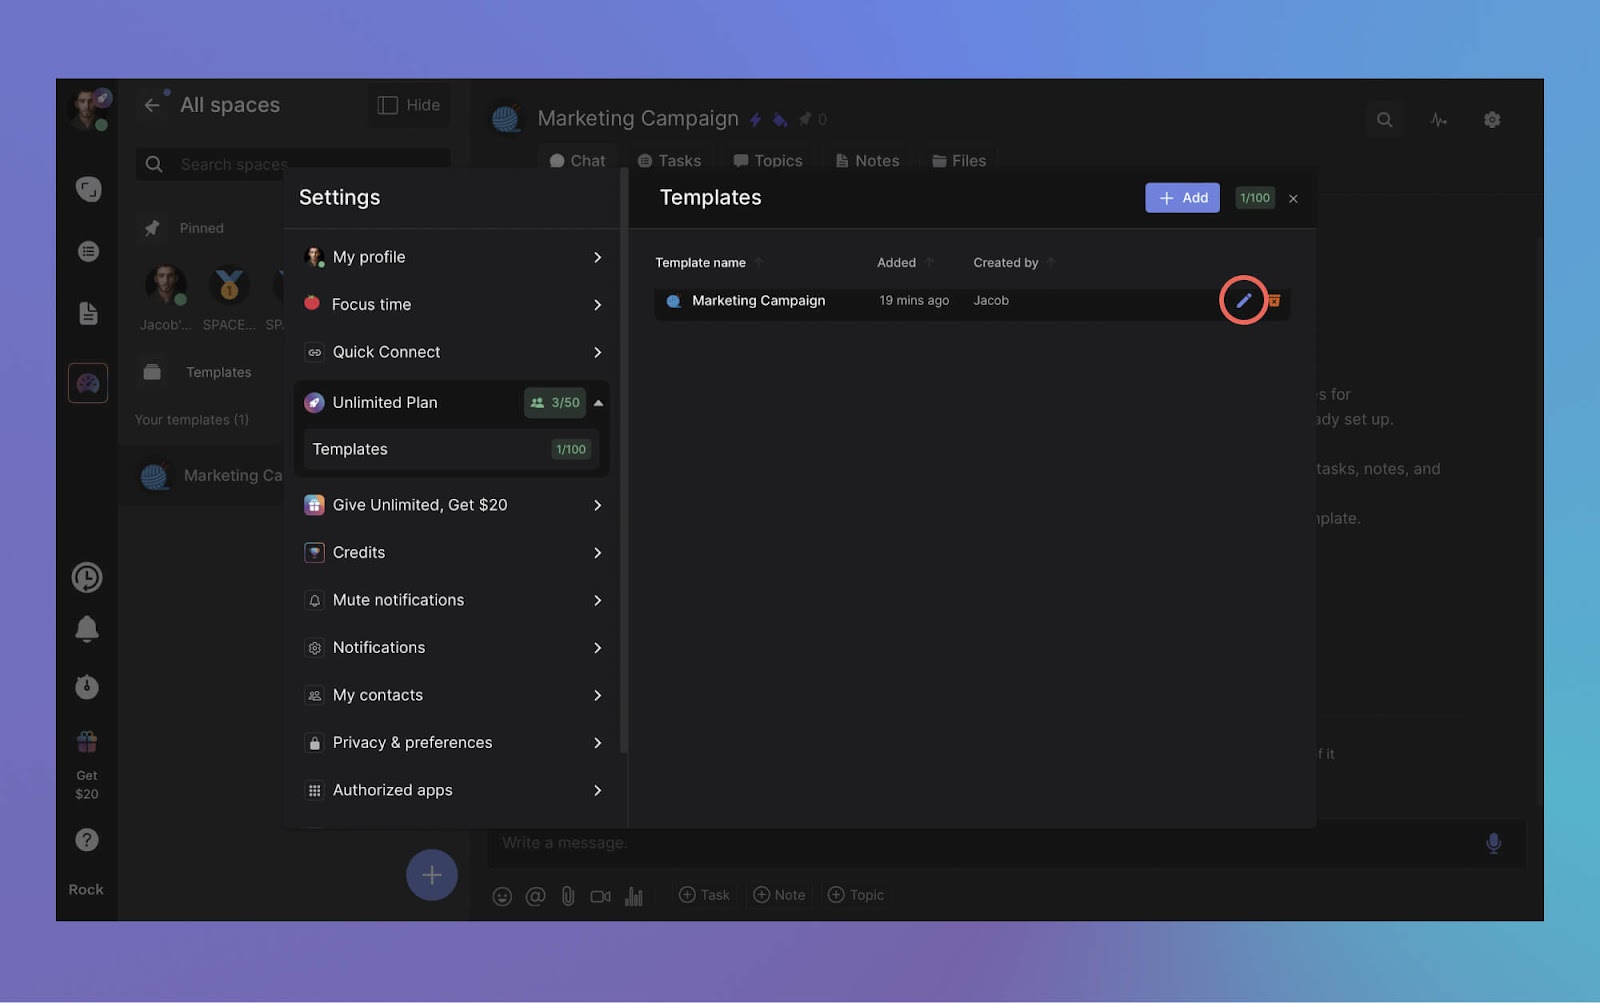Attach file with paperclip icon
The height and width of the screenshot is (1003, 1600).
(567, 896)
